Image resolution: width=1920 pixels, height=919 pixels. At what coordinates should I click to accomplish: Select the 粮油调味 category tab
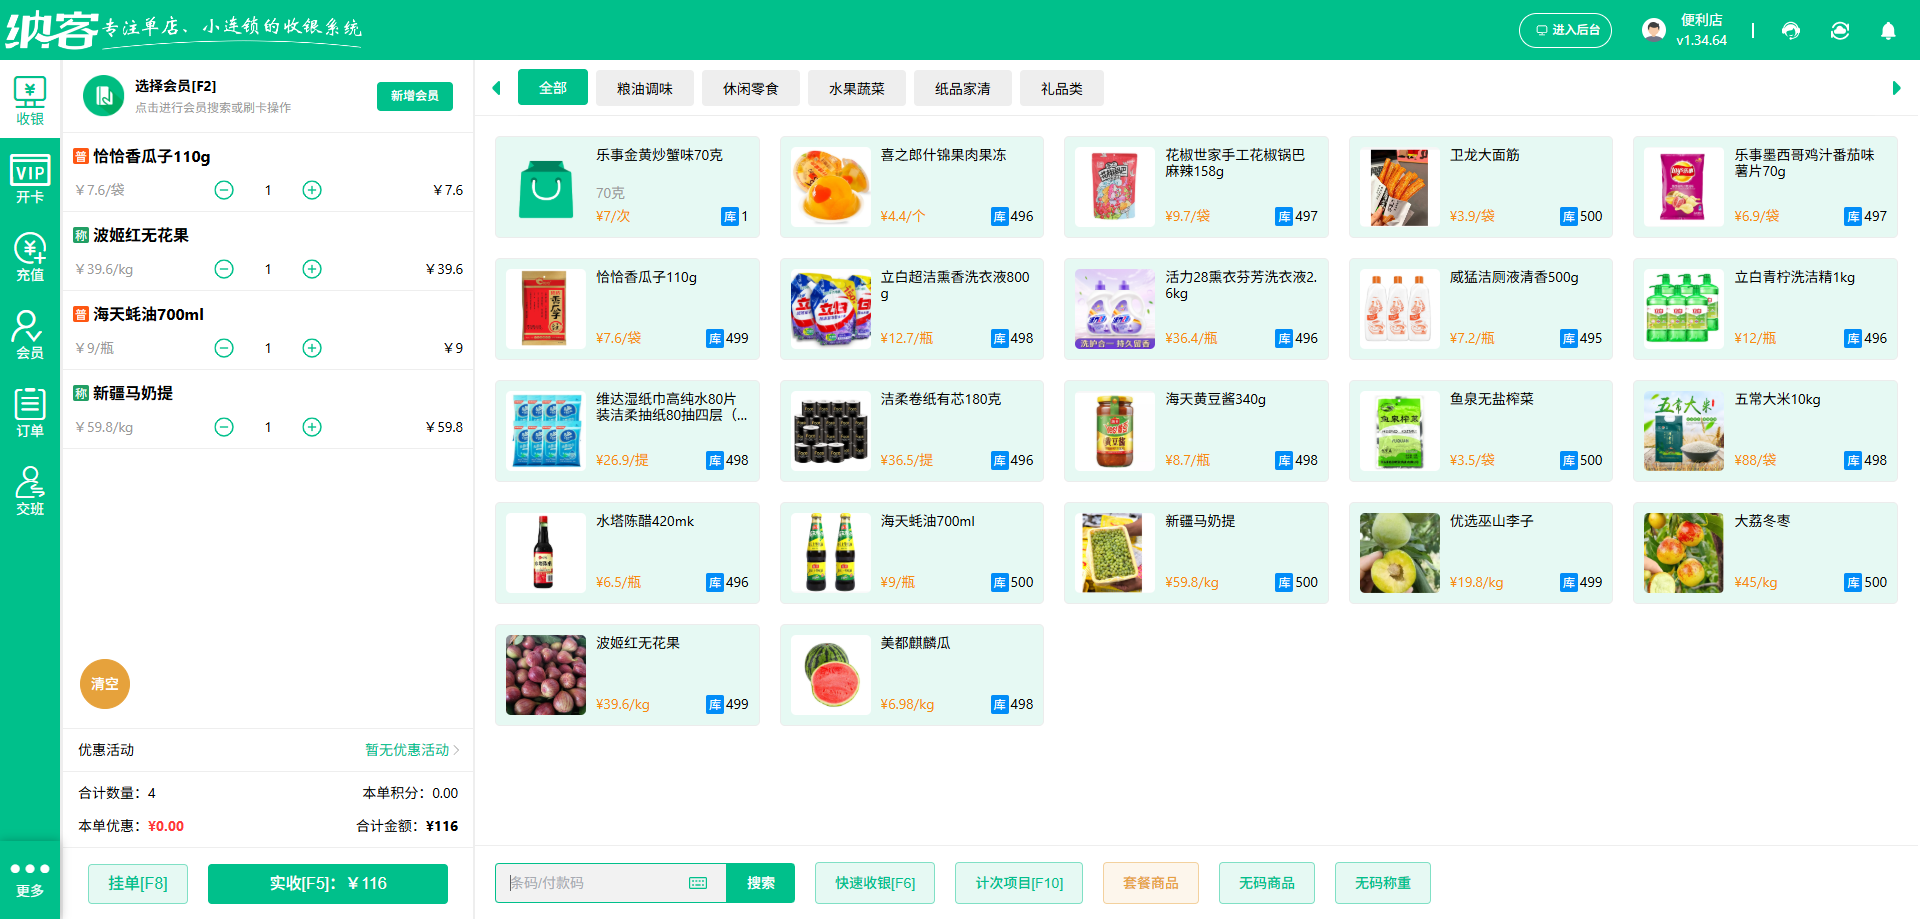click(645, 88)
